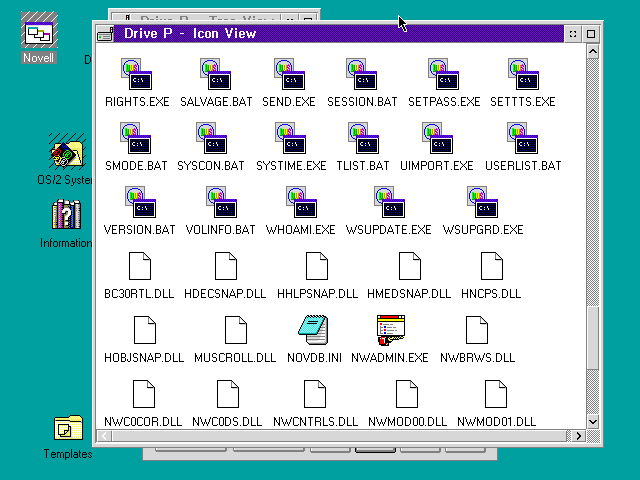Click the NWBRWS.DLL file icon

click(477, 330)
